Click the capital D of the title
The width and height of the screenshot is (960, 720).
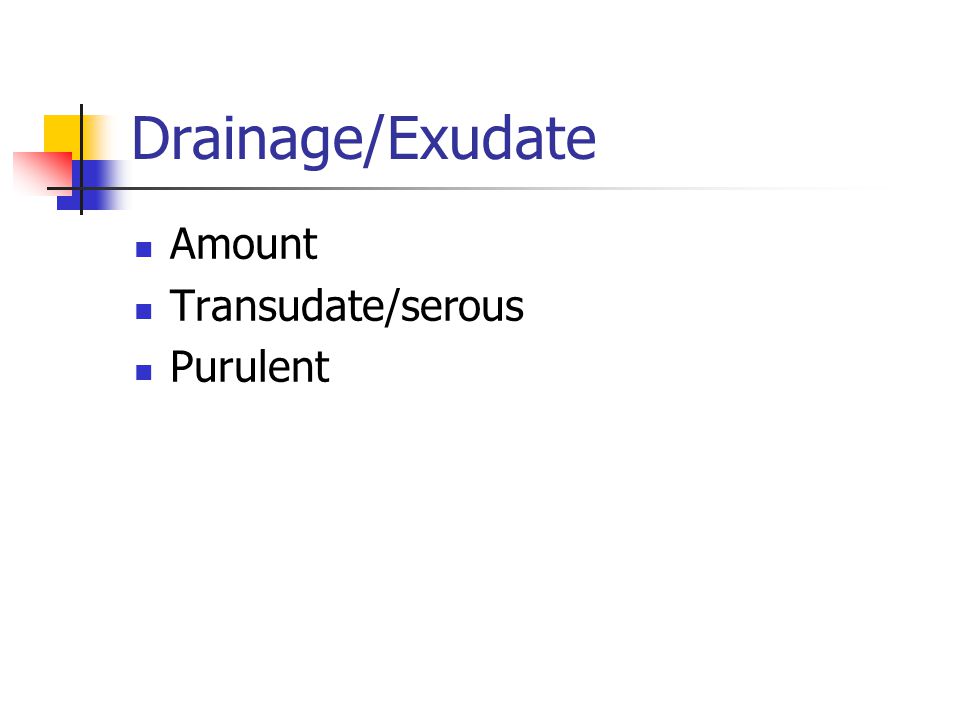(x=151, y=138)
